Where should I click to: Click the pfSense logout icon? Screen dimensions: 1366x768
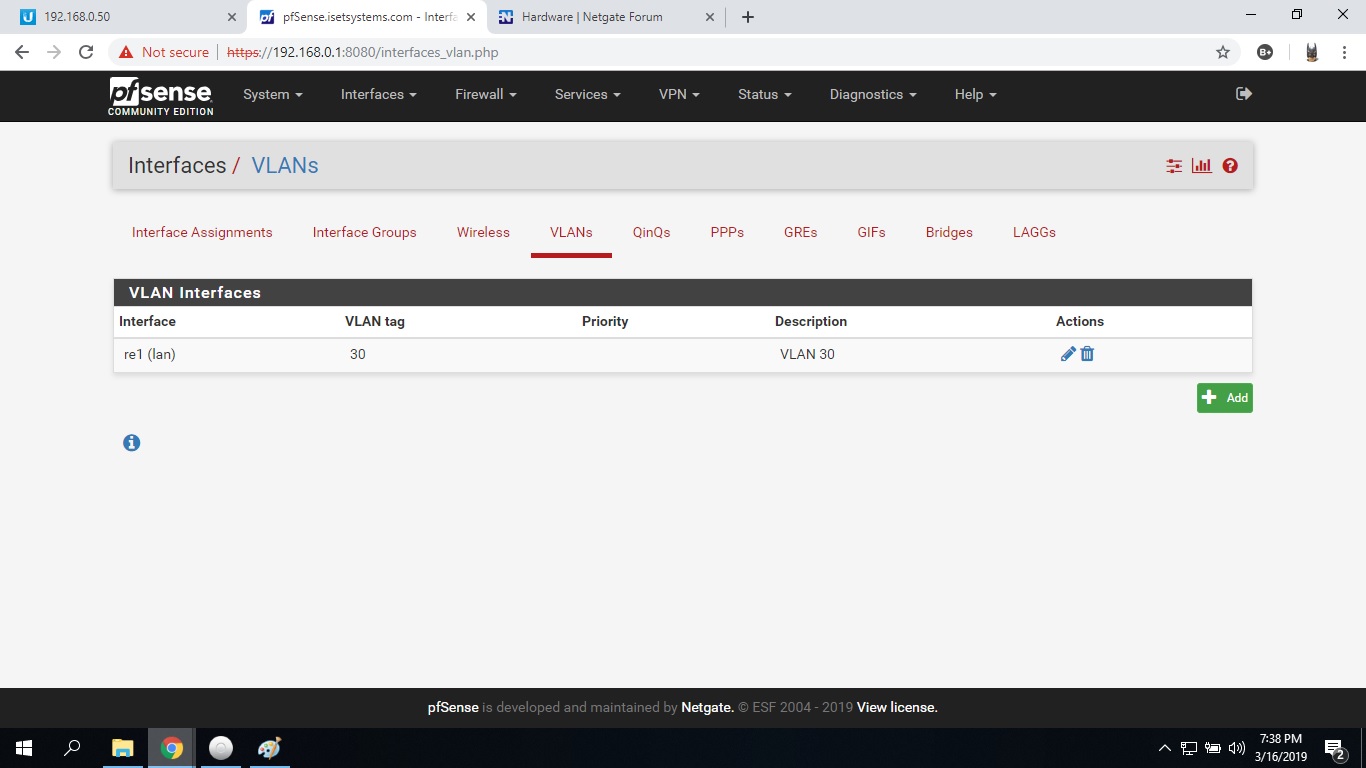[x=1244, y=94]
